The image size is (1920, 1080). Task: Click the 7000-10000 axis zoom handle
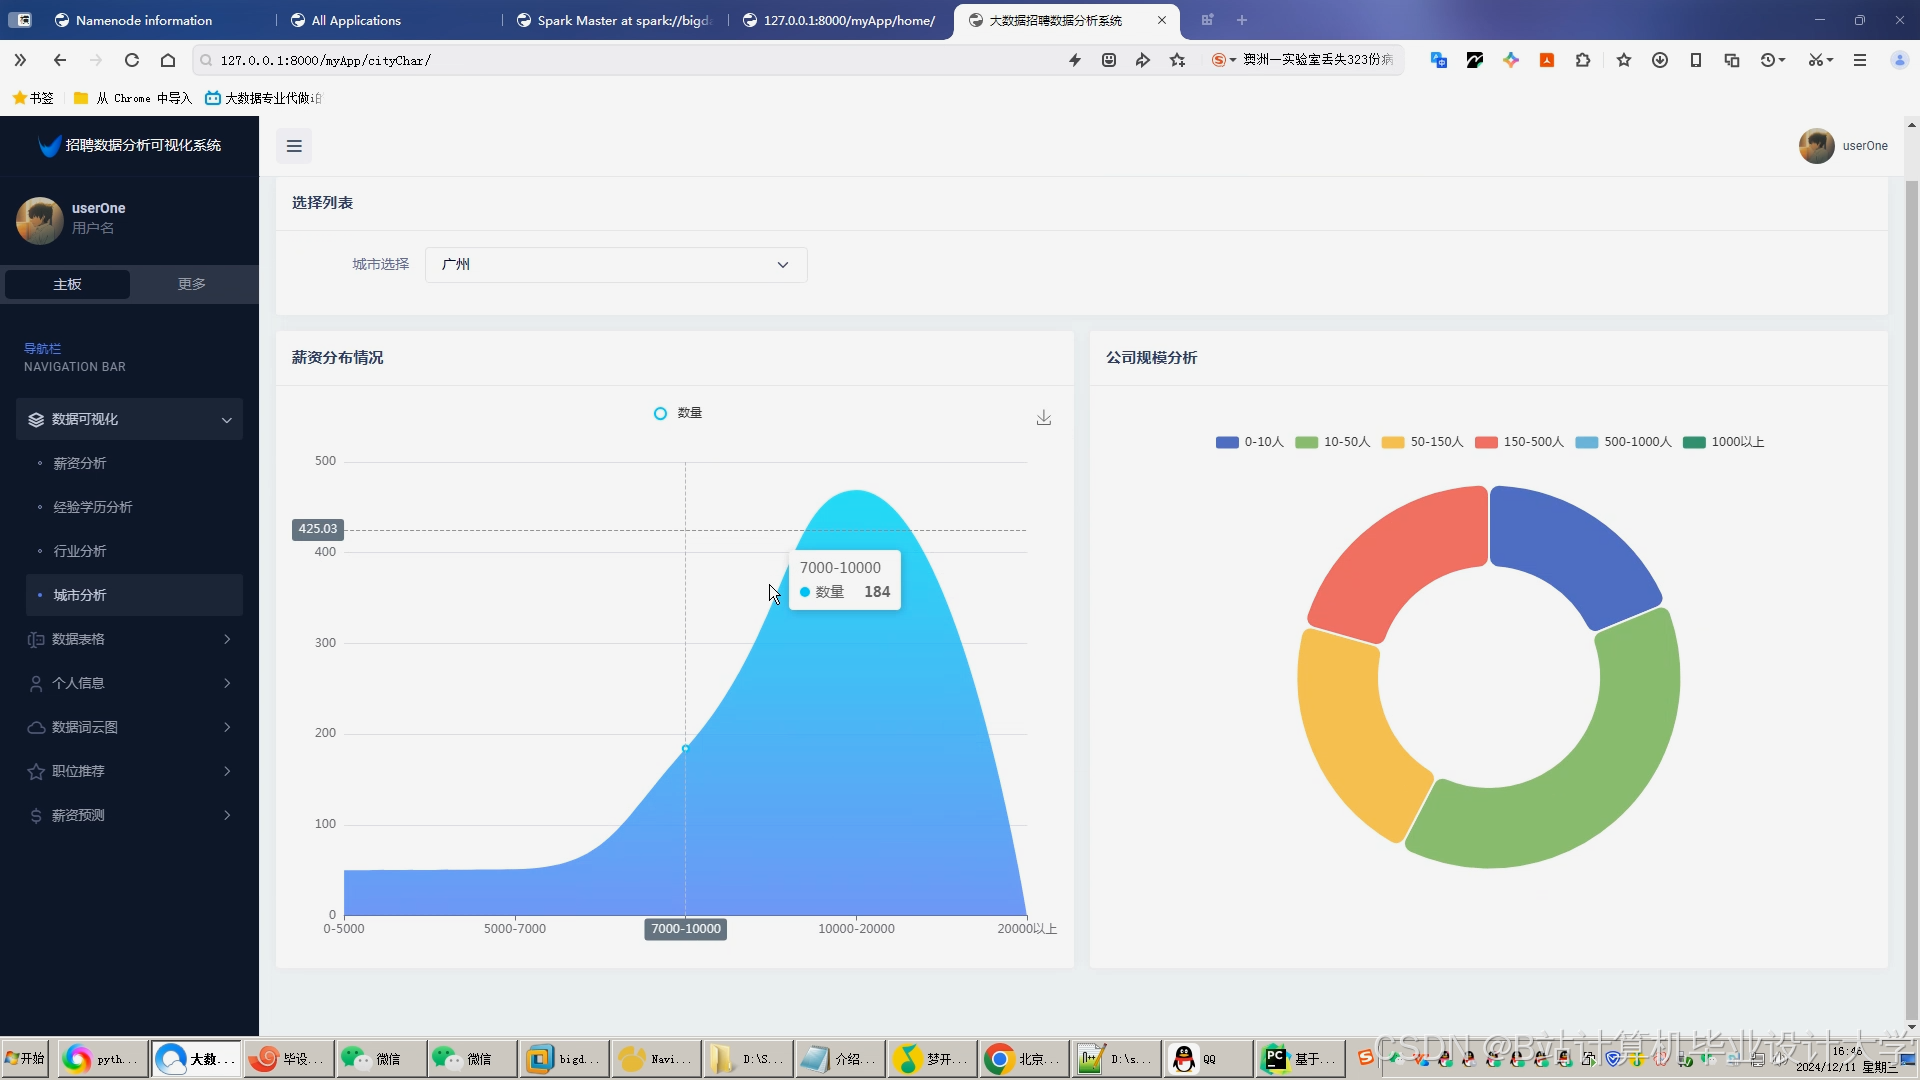coord(685,928)
